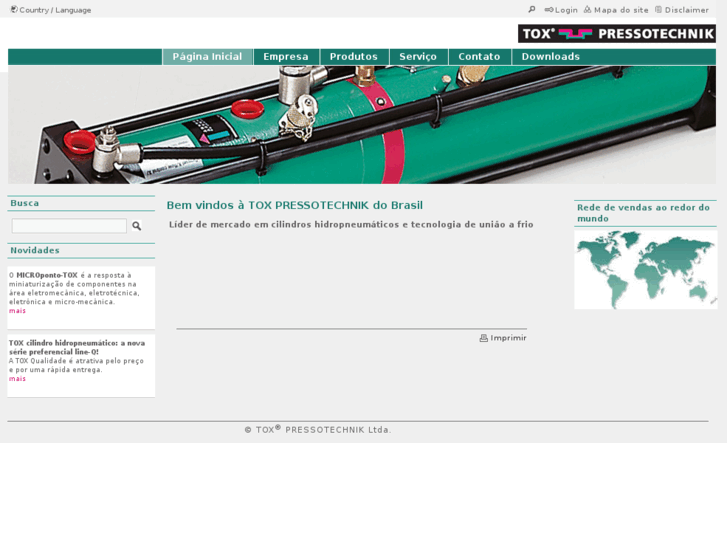Open the world map sales network image

(645, 269)
